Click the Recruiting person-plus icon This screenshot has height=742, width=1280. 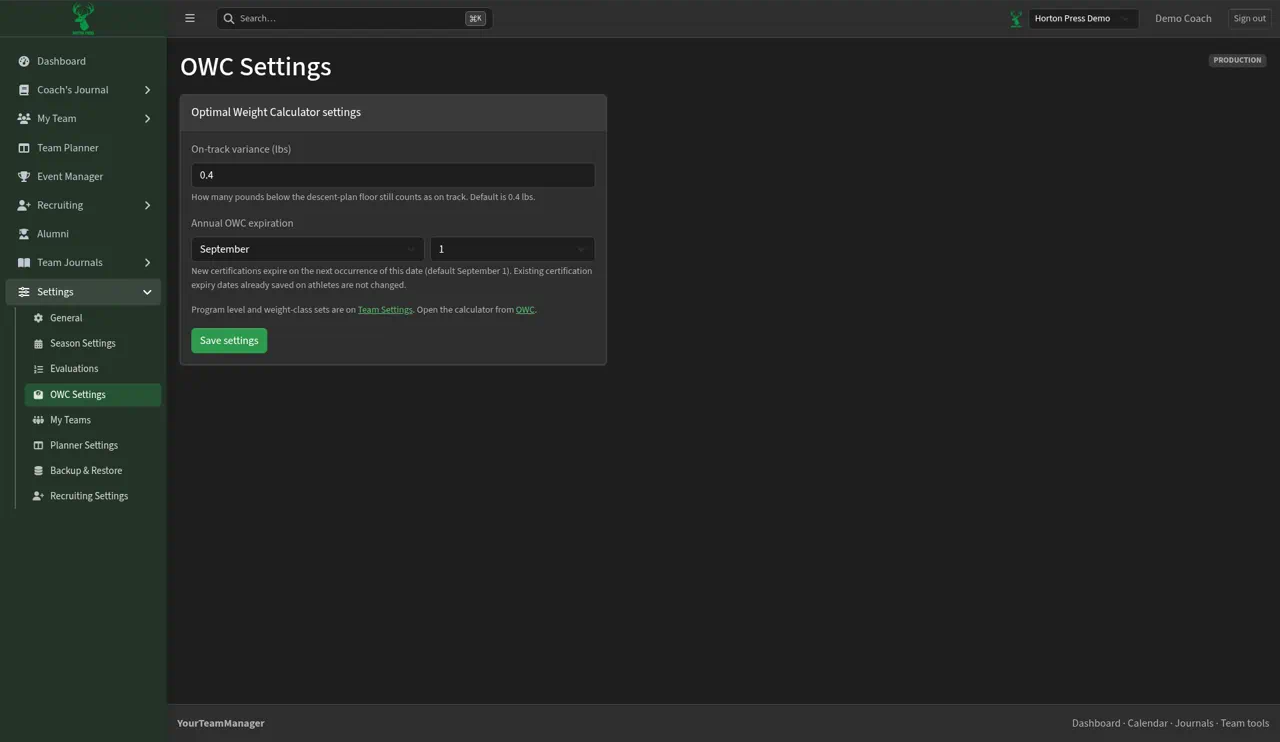point(24,205)
